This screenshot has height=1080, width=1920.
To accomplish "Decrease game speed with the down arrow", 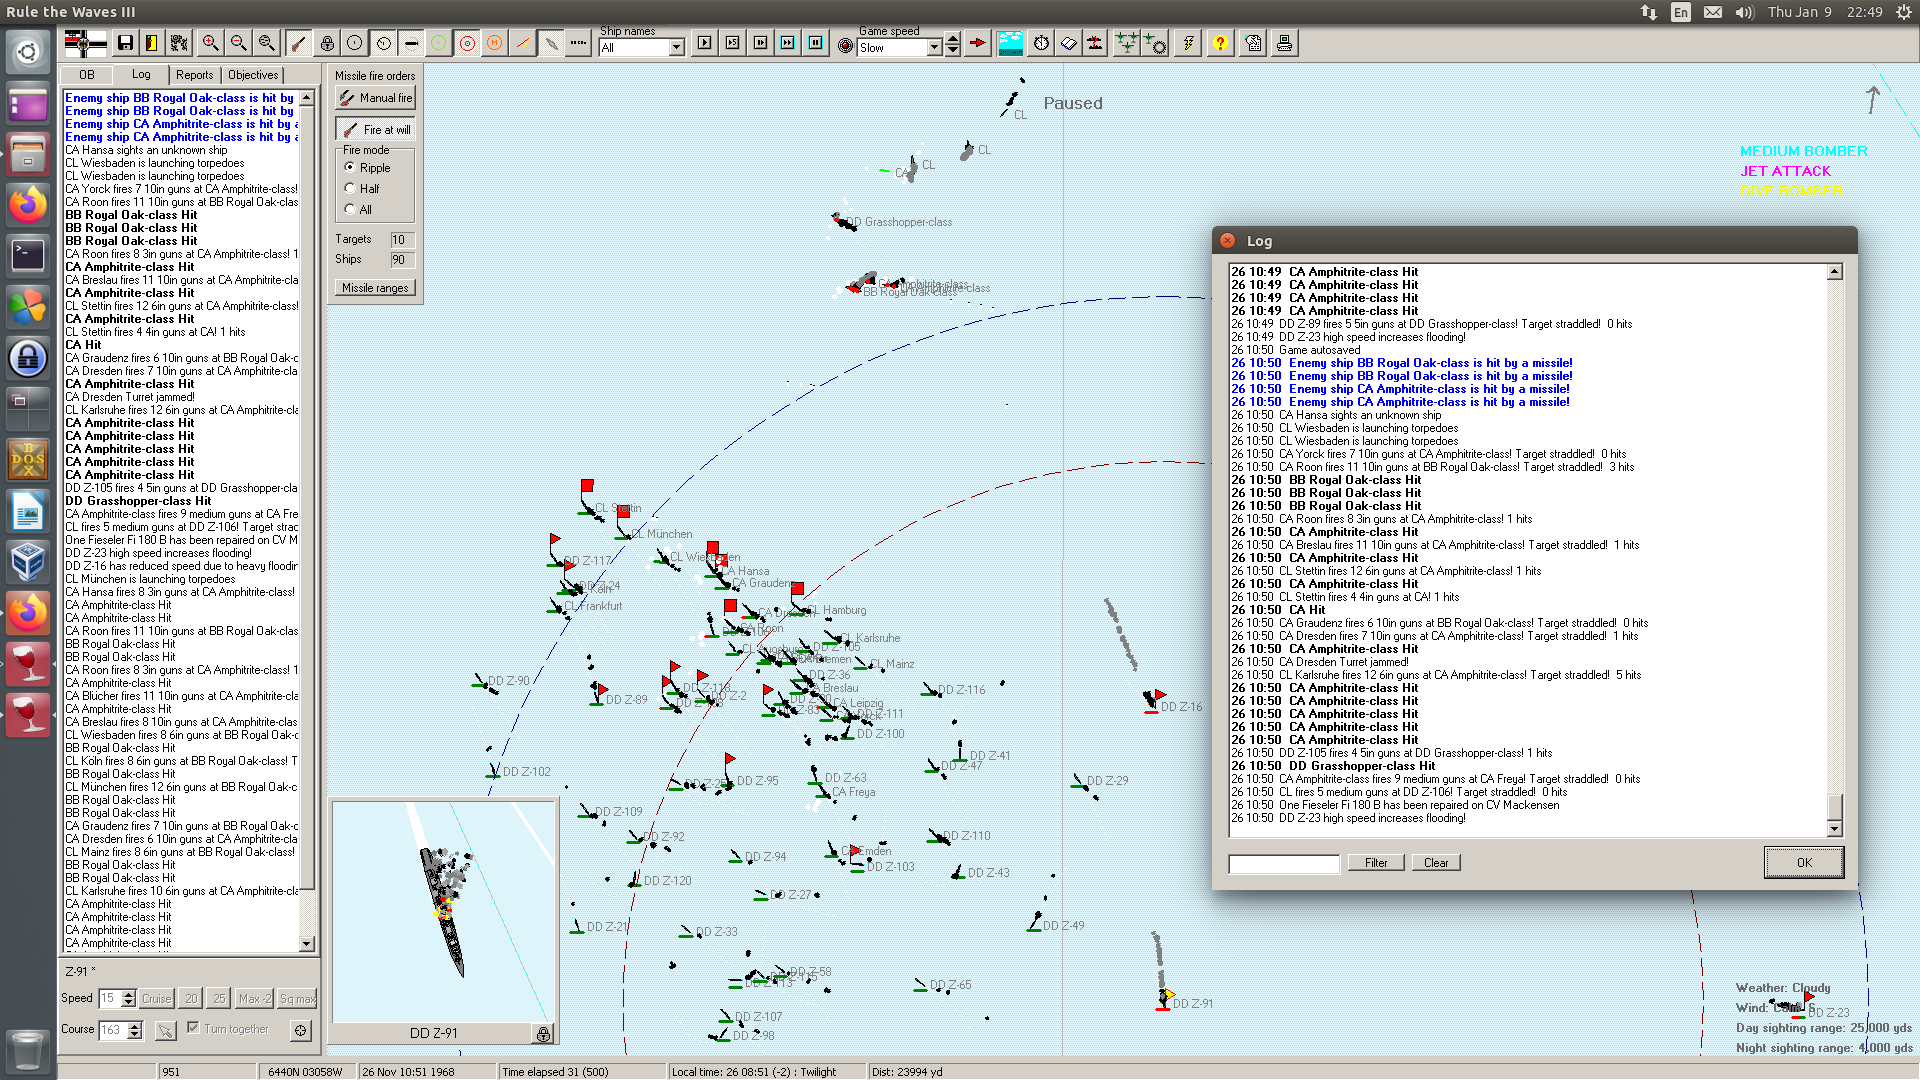I will [x=953, y=52].
